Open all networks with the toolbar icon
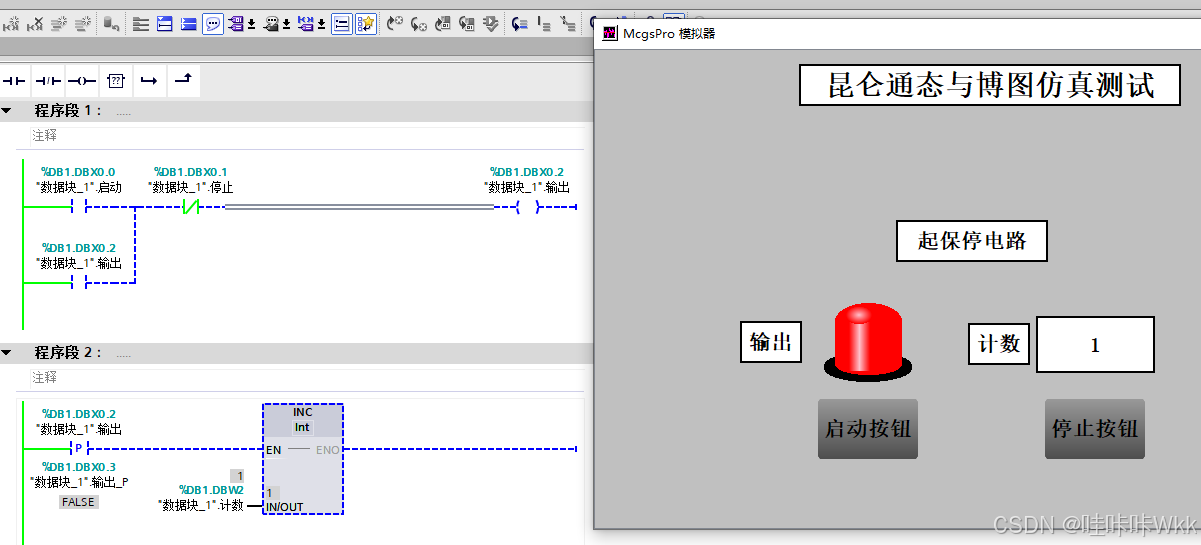The height and width of the screenshot is (545, 1201). (x=165, y=23)
